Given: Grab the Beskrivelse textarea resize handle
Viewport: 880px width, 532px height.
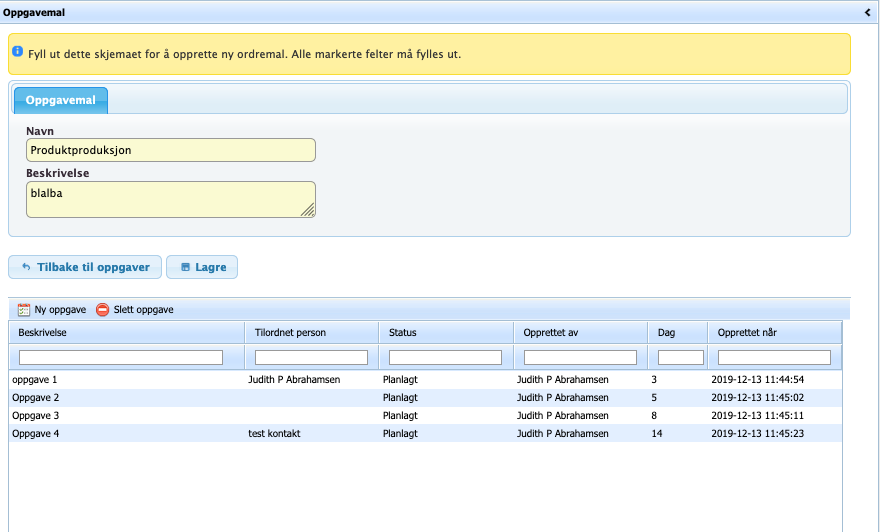Looking at the screenshot, I should [308, 210].
